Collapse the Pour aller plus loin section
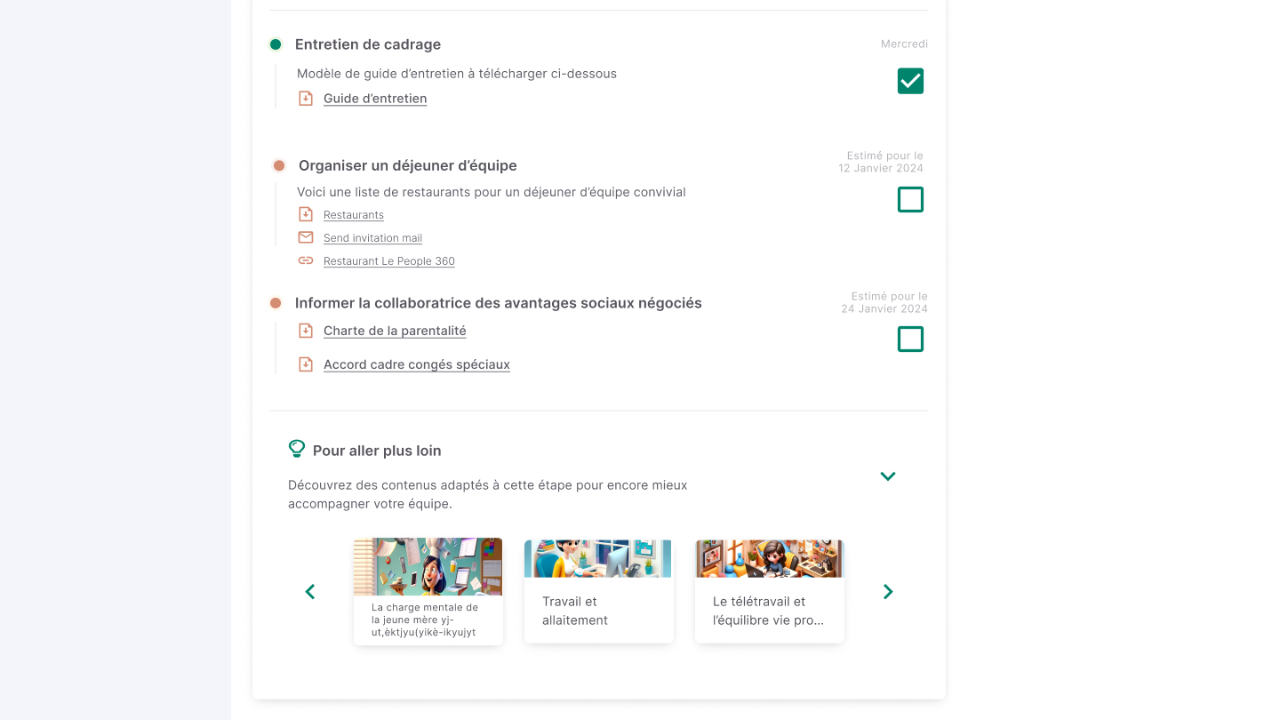Screen dimensions: 1280x720 tap(888, 476)
